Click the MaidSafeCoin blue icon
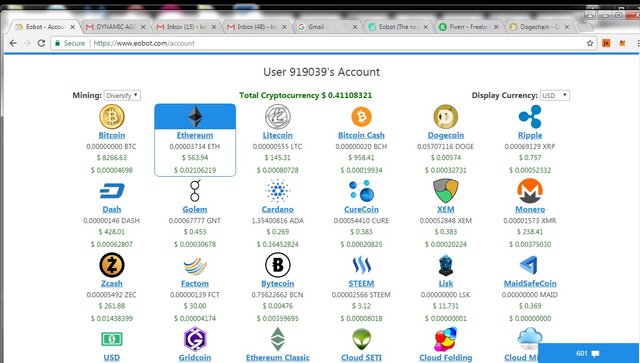640x363 pixels. tap(529, 265)
